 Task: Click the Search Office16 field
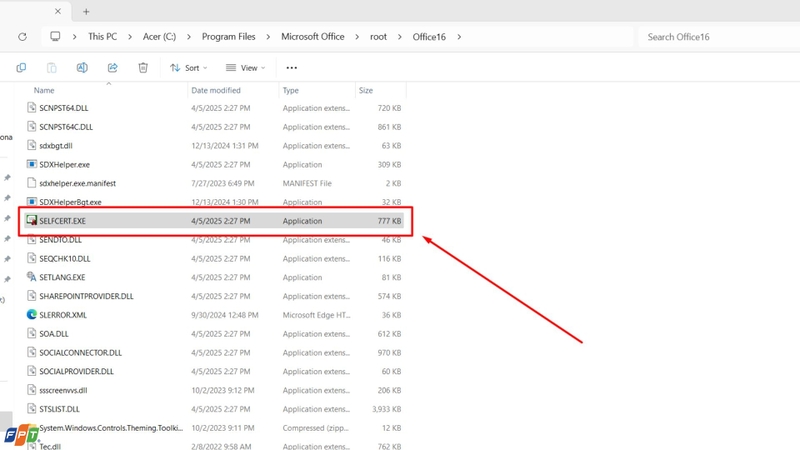718,37
